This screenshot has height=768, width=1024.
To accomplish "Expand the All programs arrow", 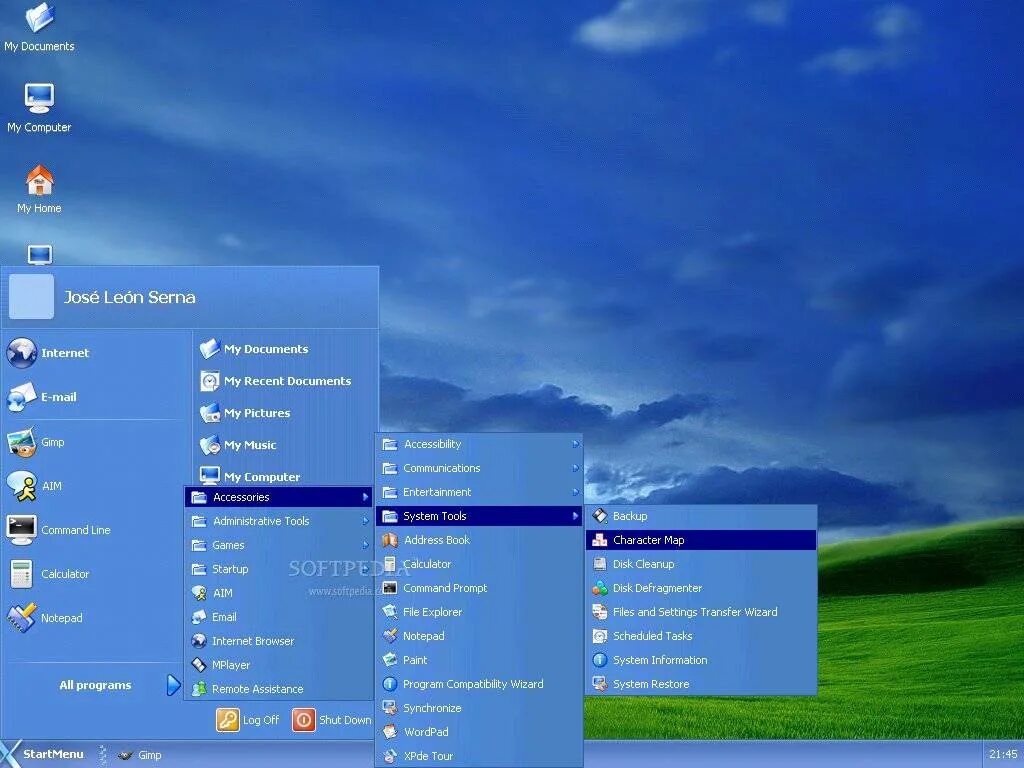I will [173, 685].
